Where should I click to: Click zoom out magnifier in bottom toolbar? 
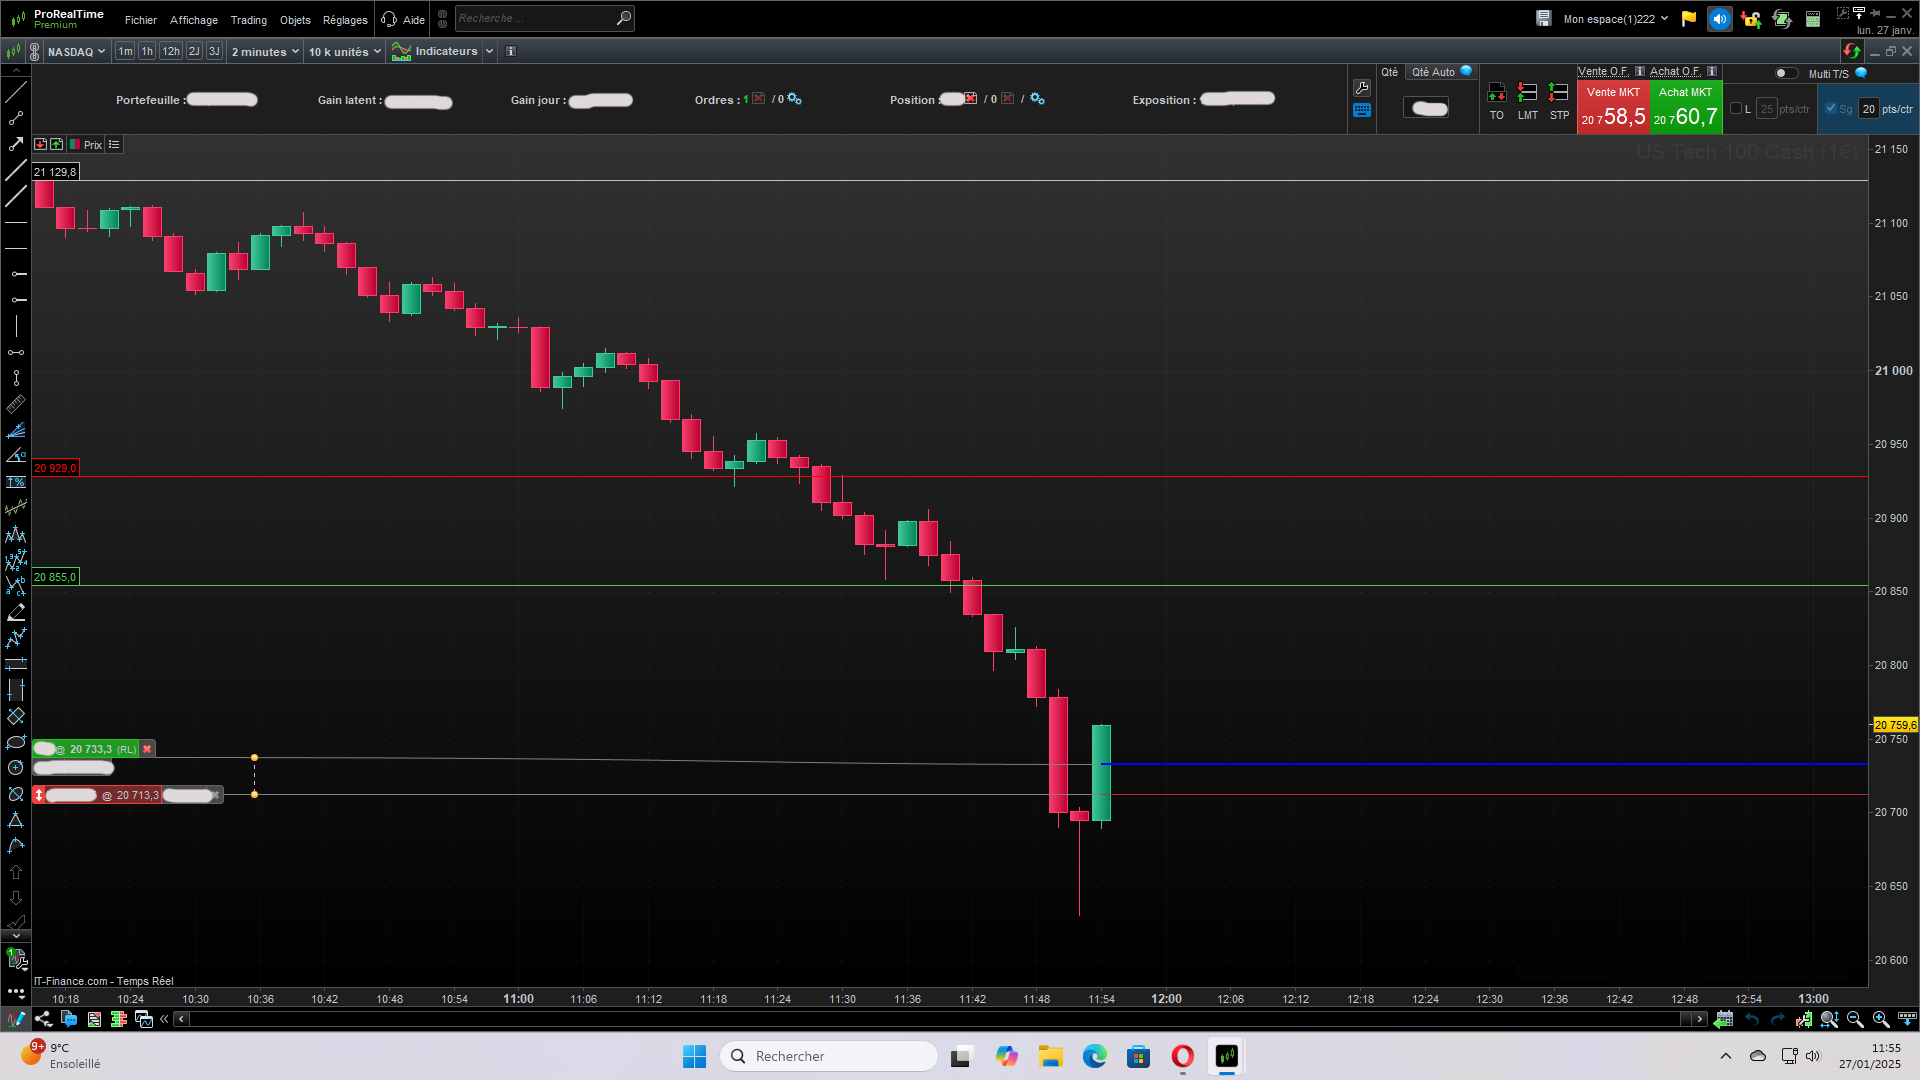1855,1019
